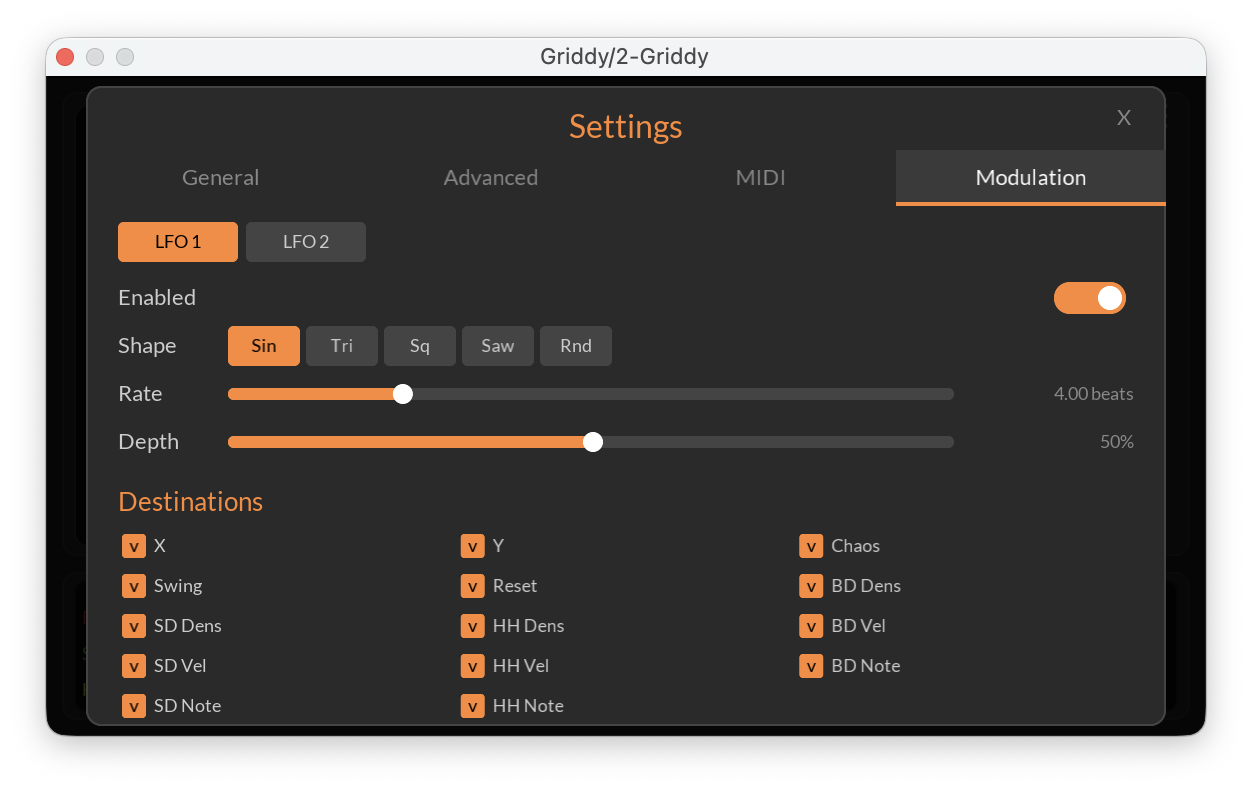The image size is (1252, 790).
Task: Switch to the General settings tab
Action: (x=220, y=177)
